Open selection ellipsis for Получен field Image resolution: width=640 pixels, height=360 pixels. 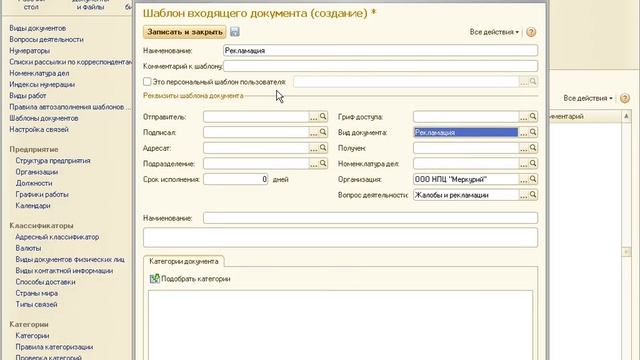coord(523,148)
